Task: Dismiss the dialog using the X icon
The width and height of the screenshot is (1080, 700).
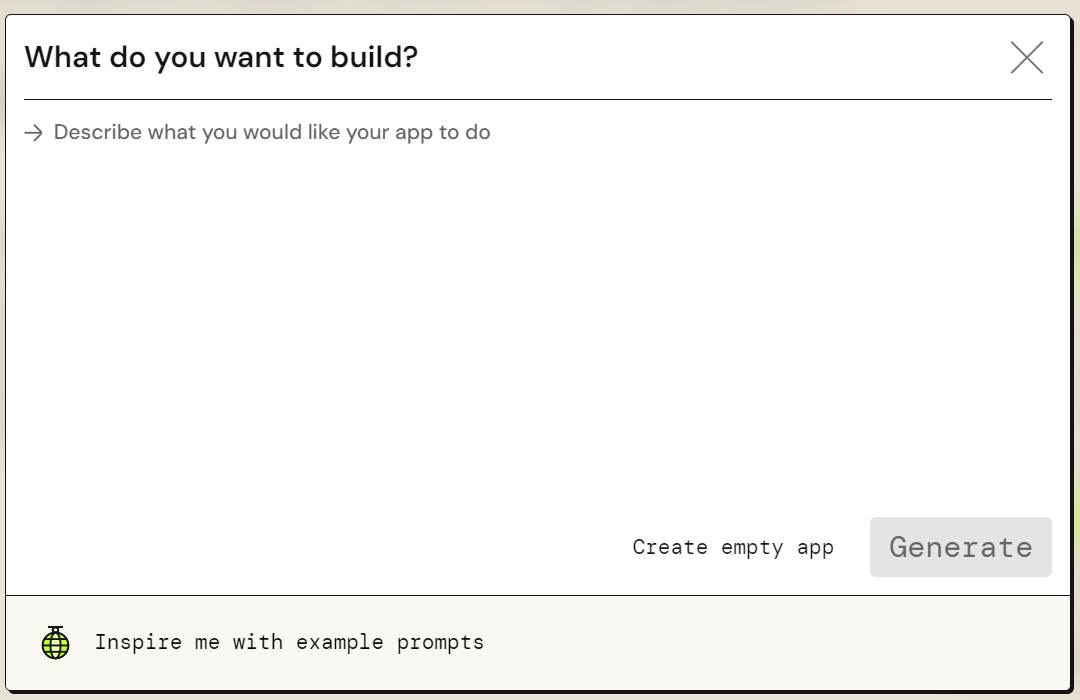Action: click(x=1026, y=57)
